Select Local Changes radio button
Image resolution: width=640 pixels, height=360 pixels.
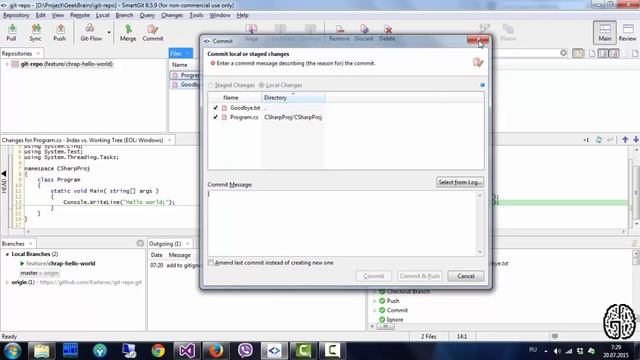262,85
